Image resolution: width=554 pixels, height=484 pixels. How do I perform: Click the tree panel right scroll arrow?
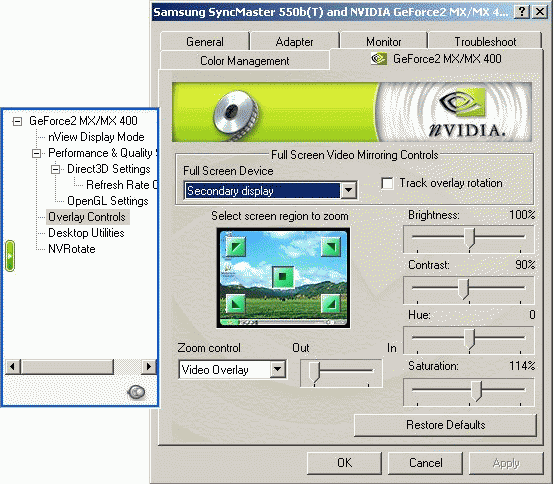pos(149,367)
